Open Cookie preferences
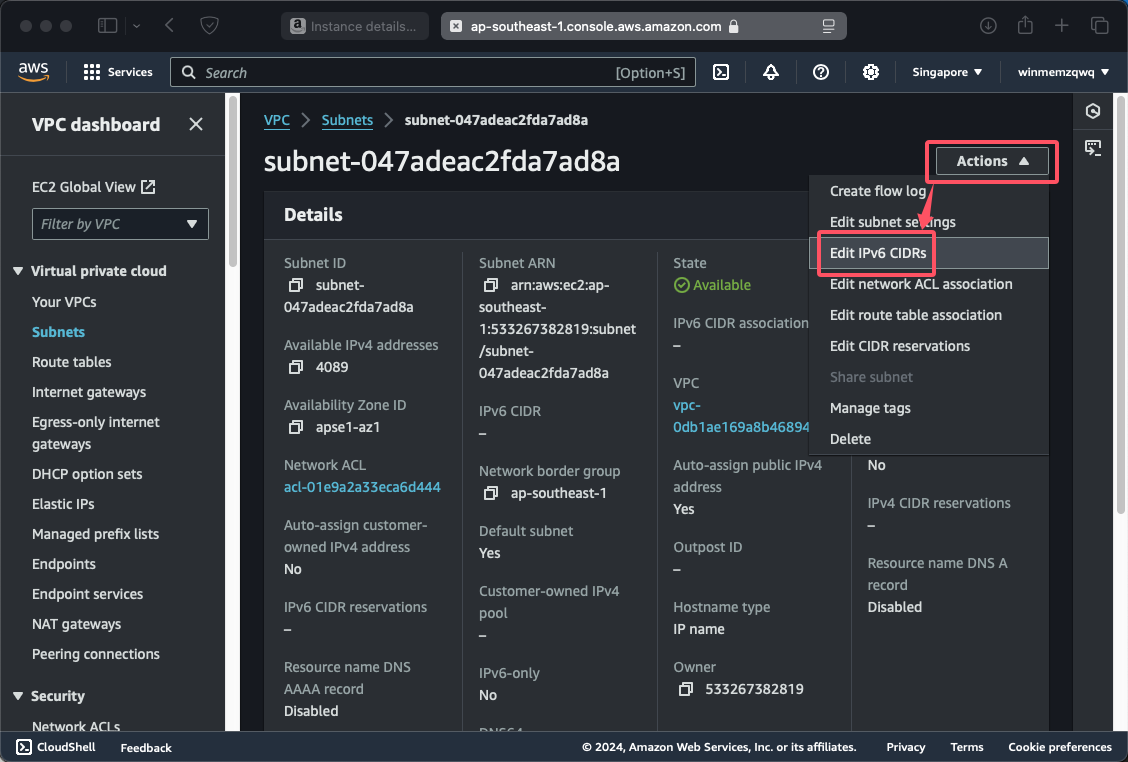The width and height of the screenshot is (1128, 762). [1060, 747]
